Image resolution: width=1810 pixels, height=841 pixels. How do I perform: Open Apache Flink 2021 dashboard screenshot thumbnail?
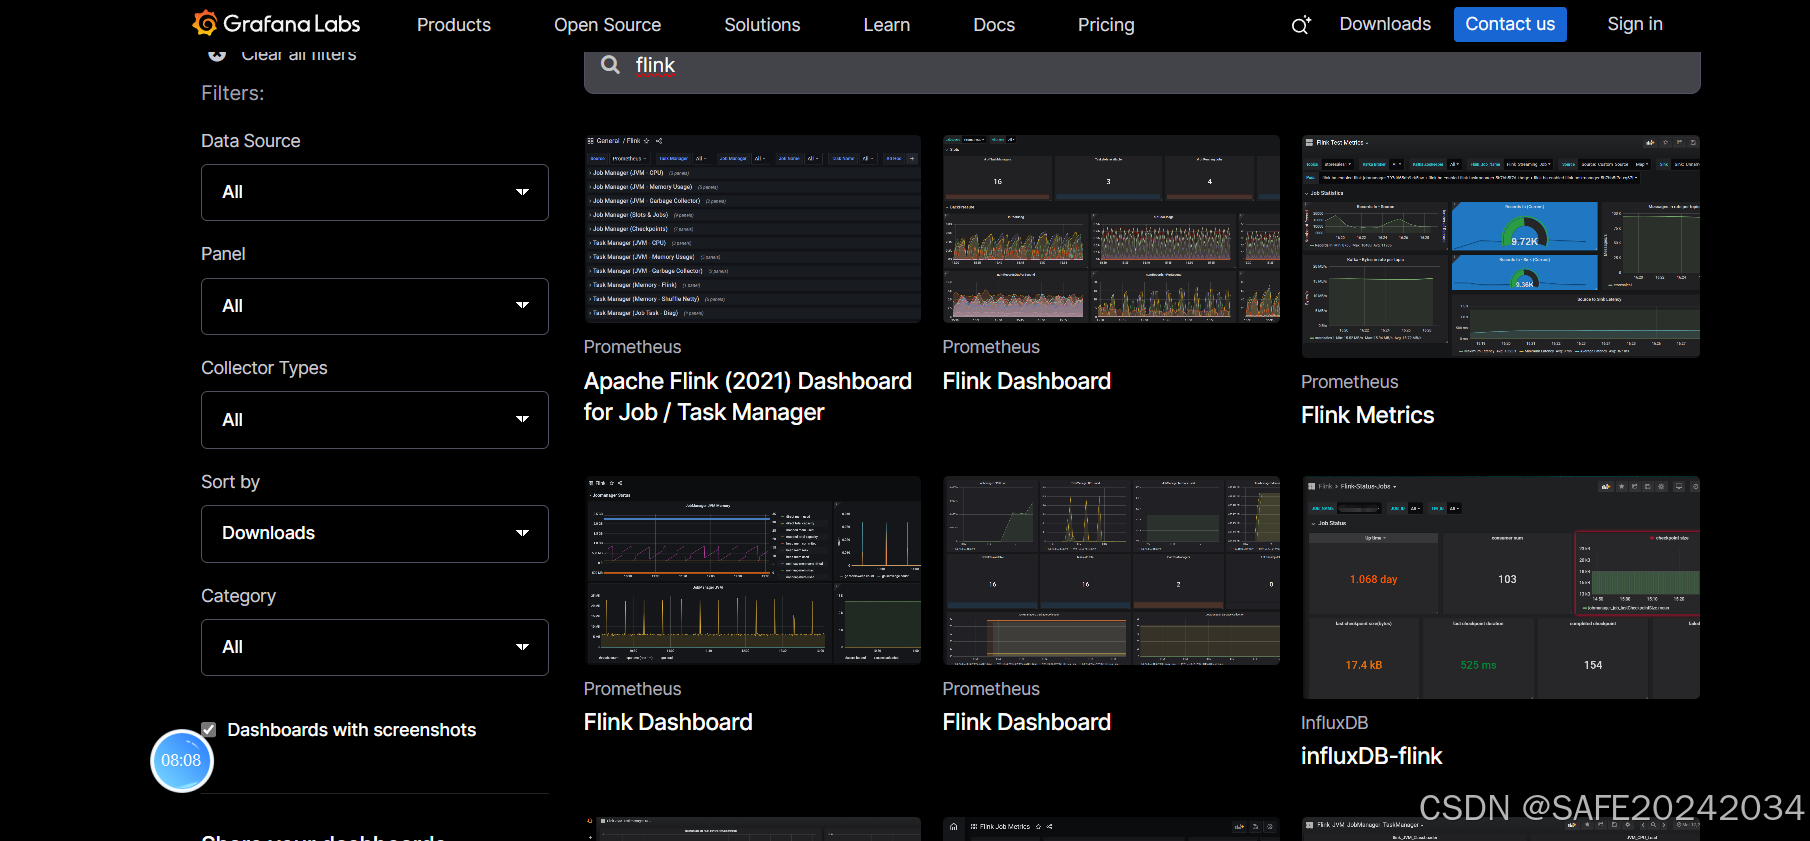click(x=752, y=229)
